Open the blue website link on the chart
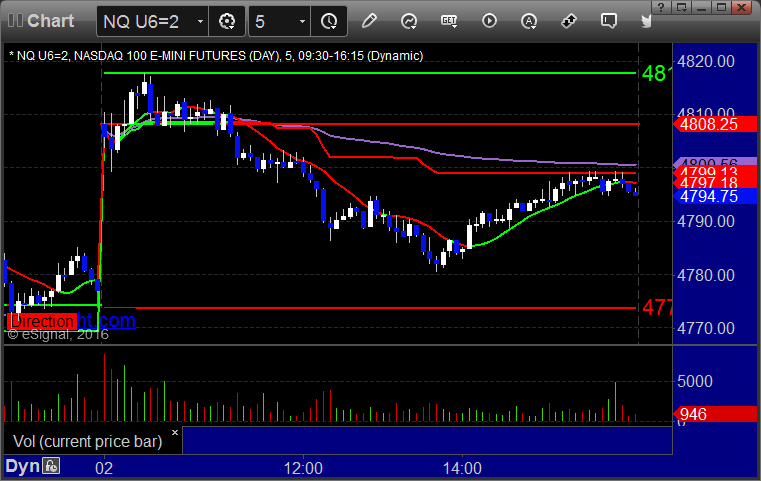This screenshot has height=481, width=761. [x=106, y=320]
